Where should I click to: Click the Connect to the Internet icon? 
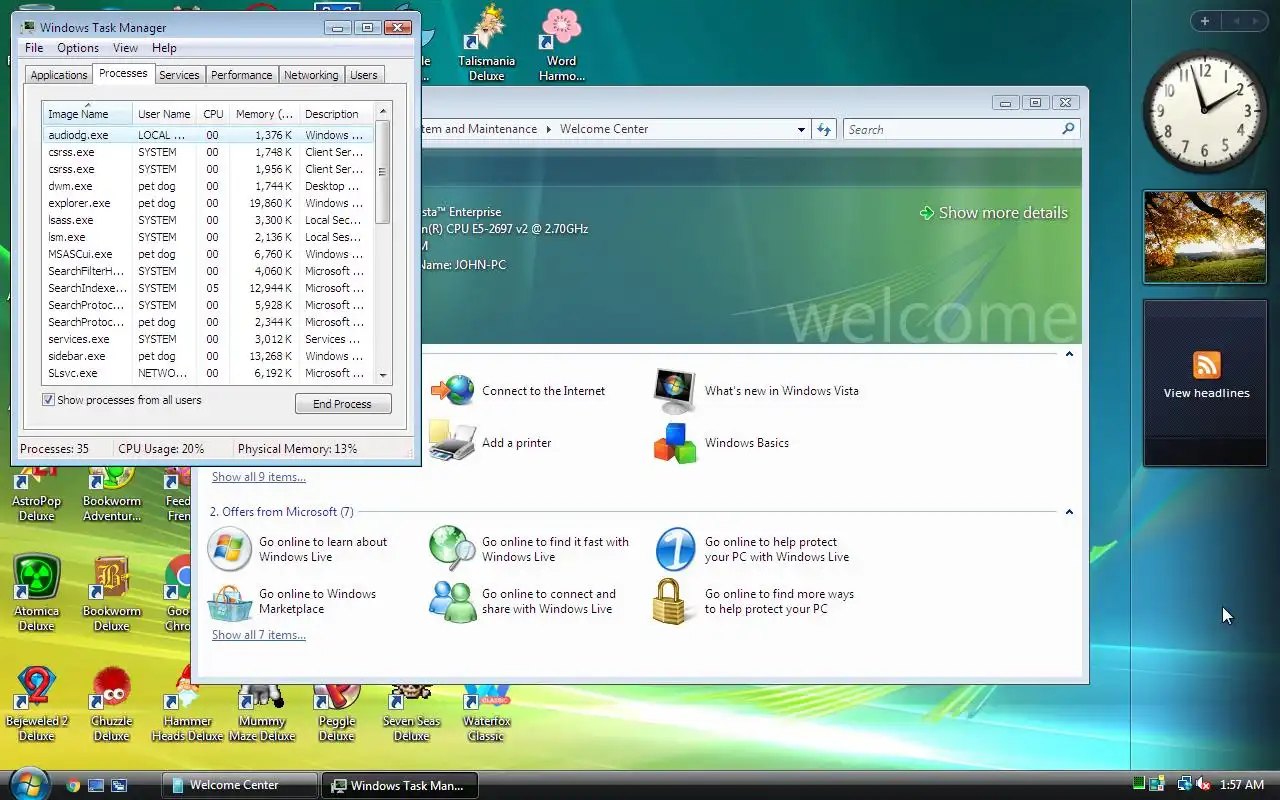[x=453, y=390]
